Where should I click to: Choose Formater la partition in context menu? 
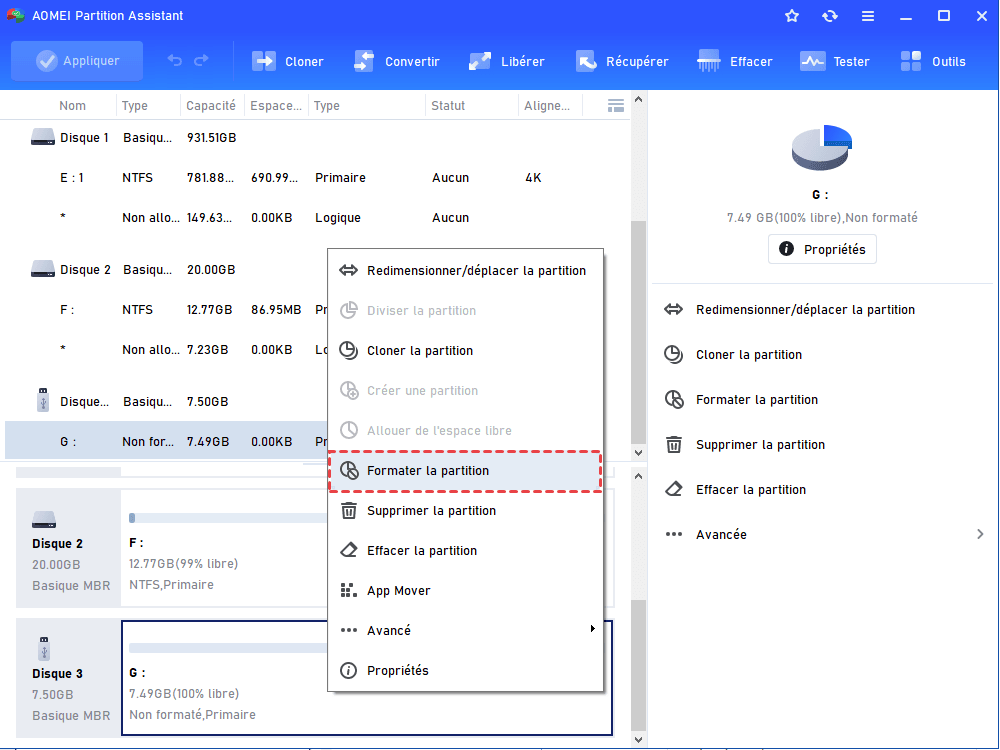pyautogui.click(x=466, y=471)
